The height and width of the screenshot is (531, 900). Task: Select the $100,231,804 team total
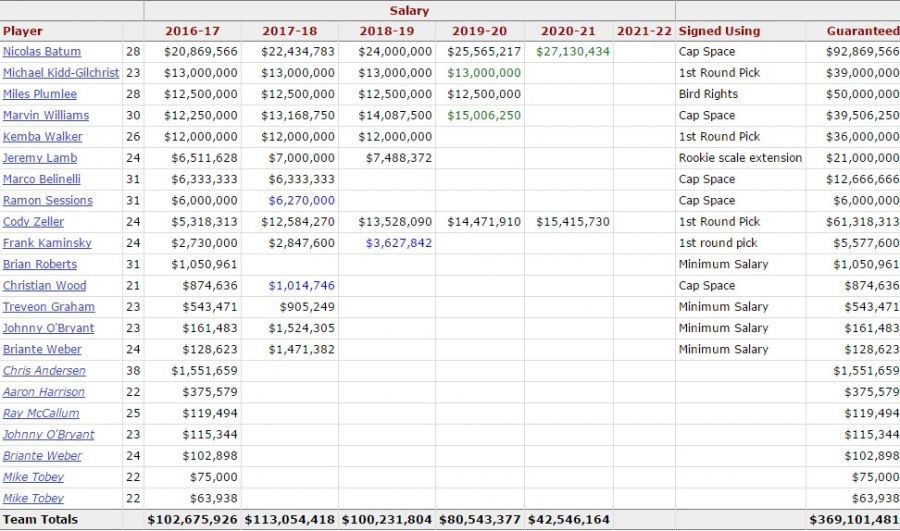(387, 520)
